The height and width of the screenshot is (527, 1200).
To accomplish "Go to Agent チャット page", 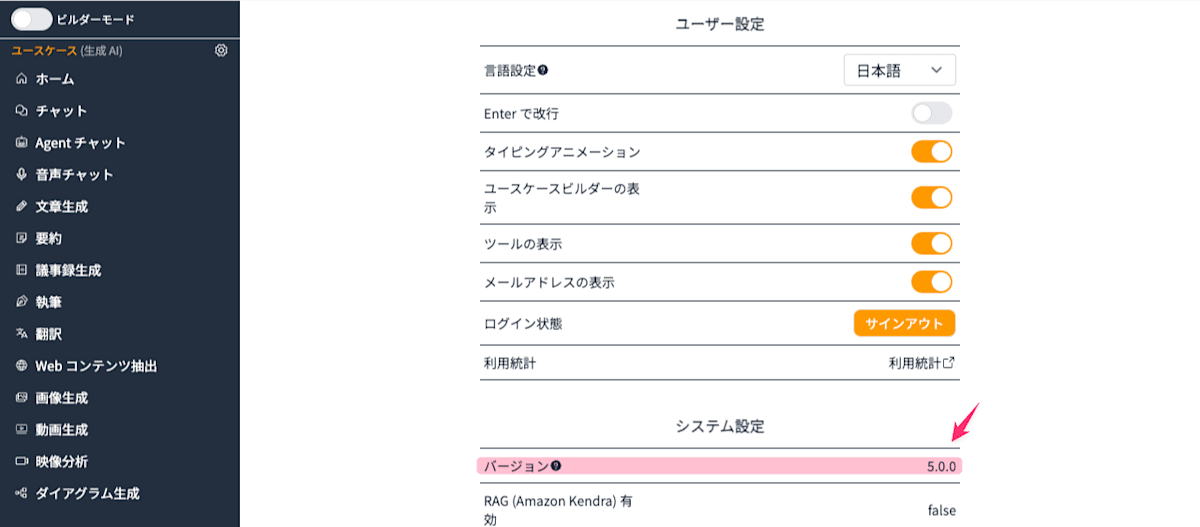I will click(x=80, y=143).
